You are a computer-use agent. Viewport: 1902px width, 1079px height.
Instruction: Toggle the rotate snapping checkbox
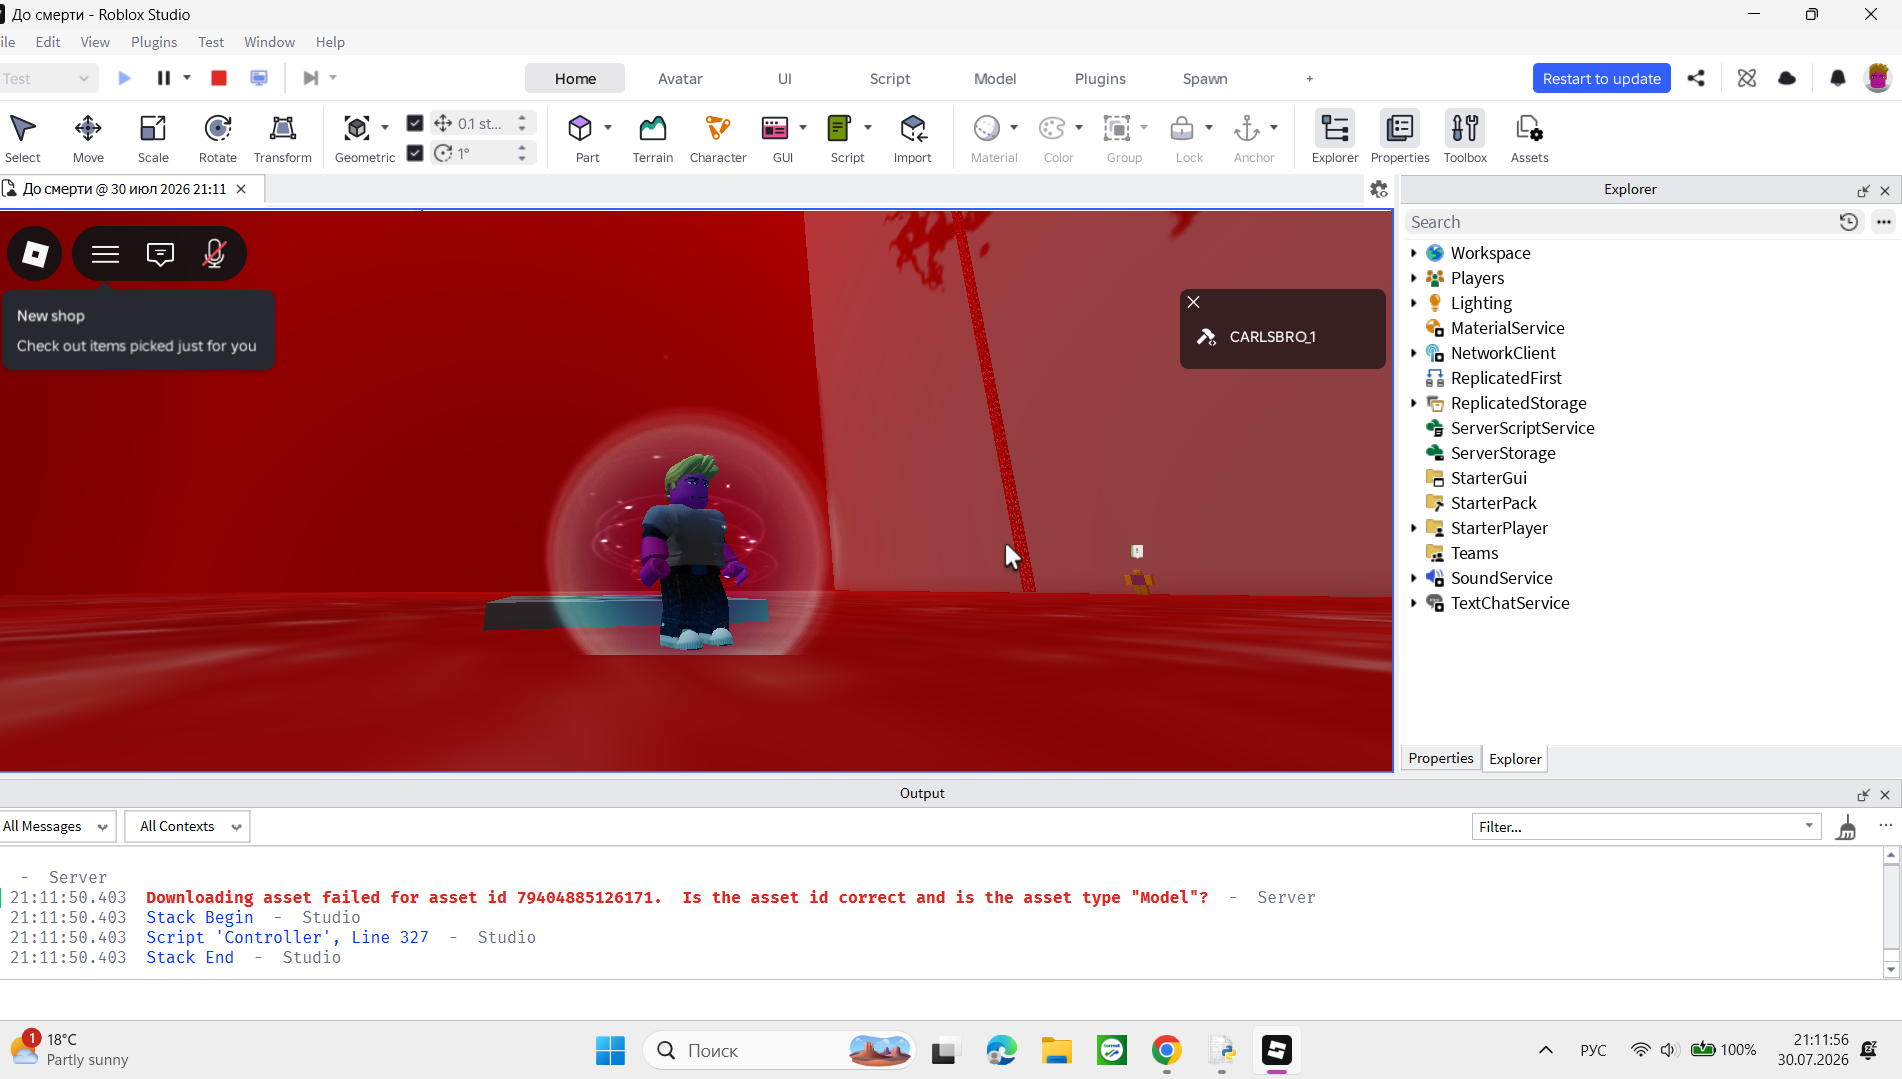(415, 153)
